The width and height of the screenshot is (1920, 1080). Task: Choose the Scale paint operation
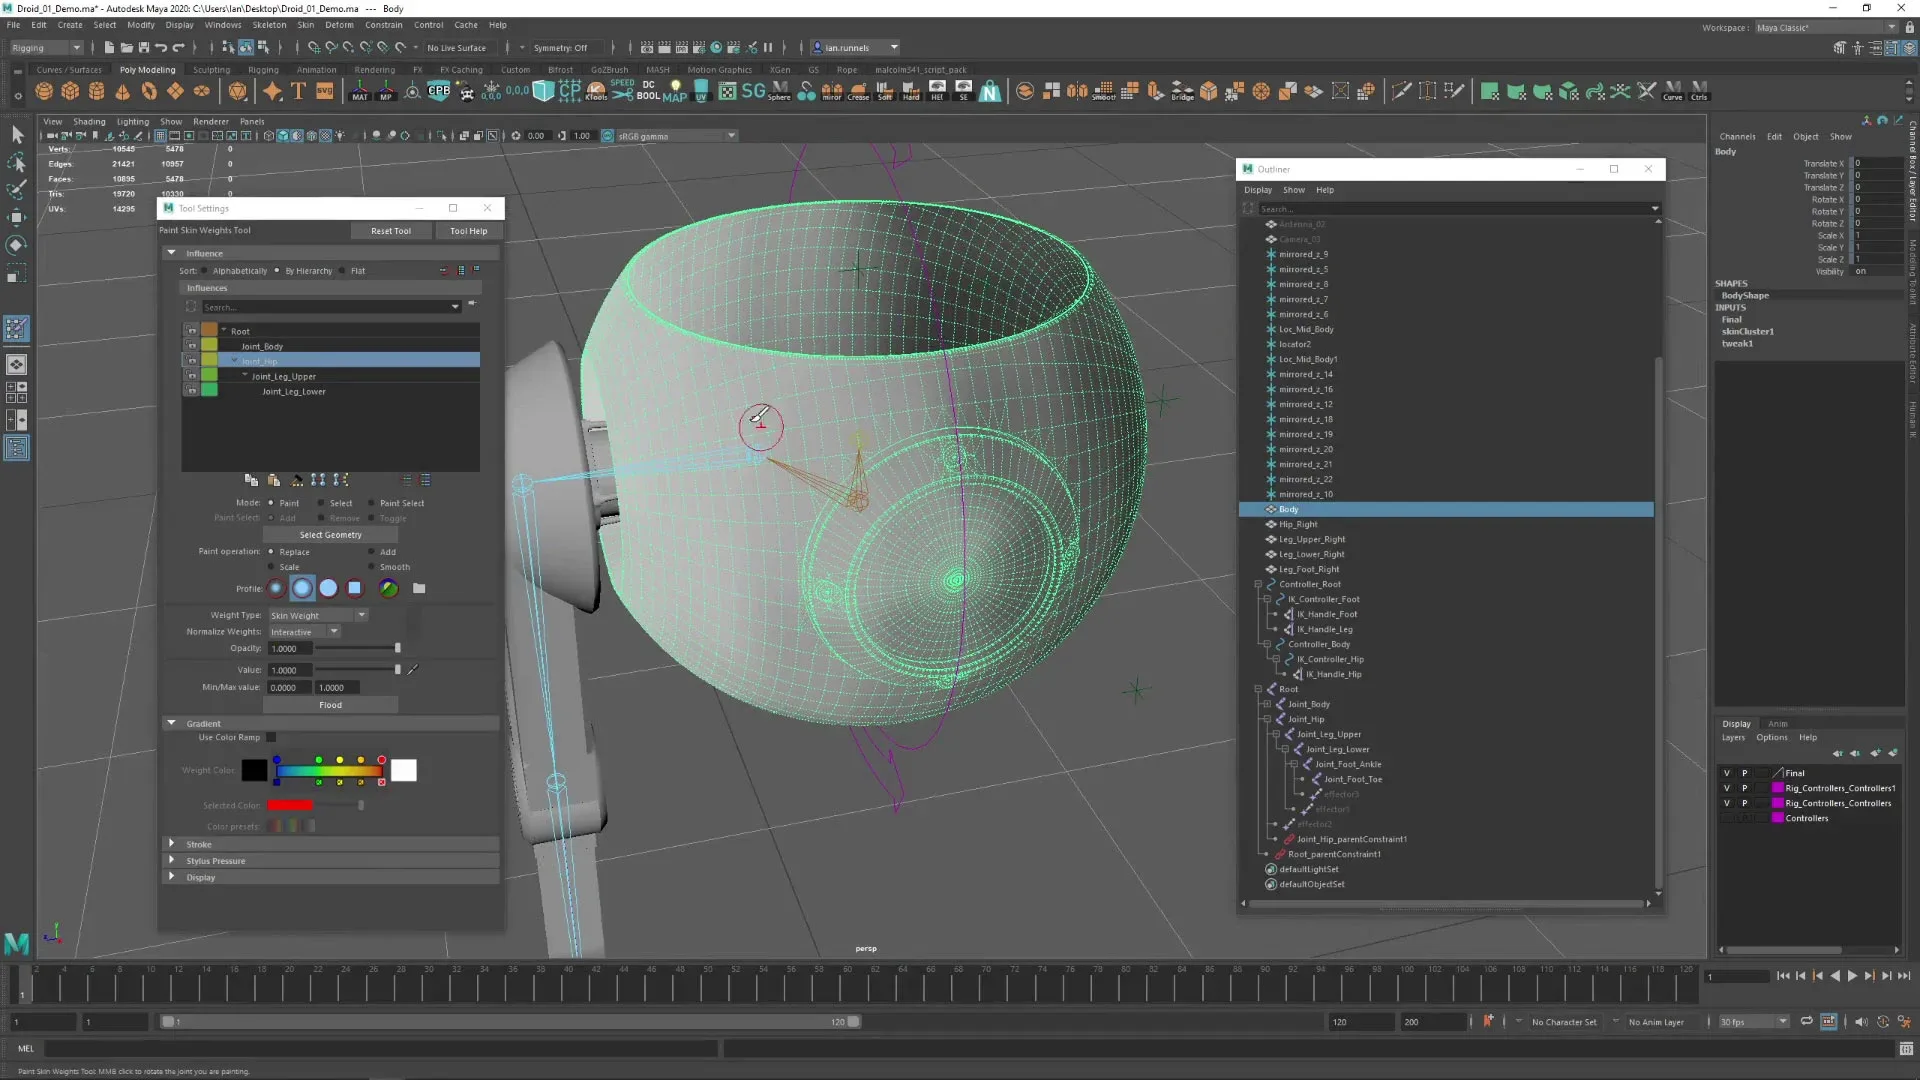click(271, 567)
